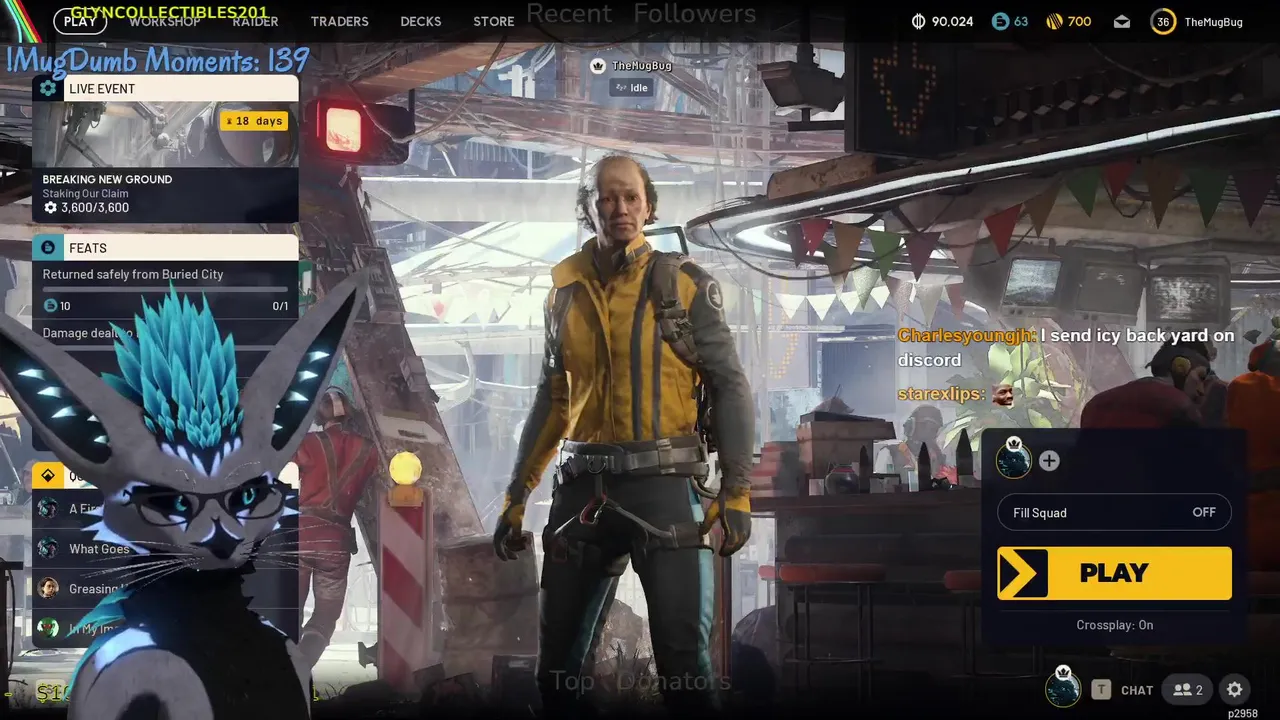Viewport: 1280px width, 720px height.
Task: Open the settings gear in bottom right
Action: point(1235,690)
